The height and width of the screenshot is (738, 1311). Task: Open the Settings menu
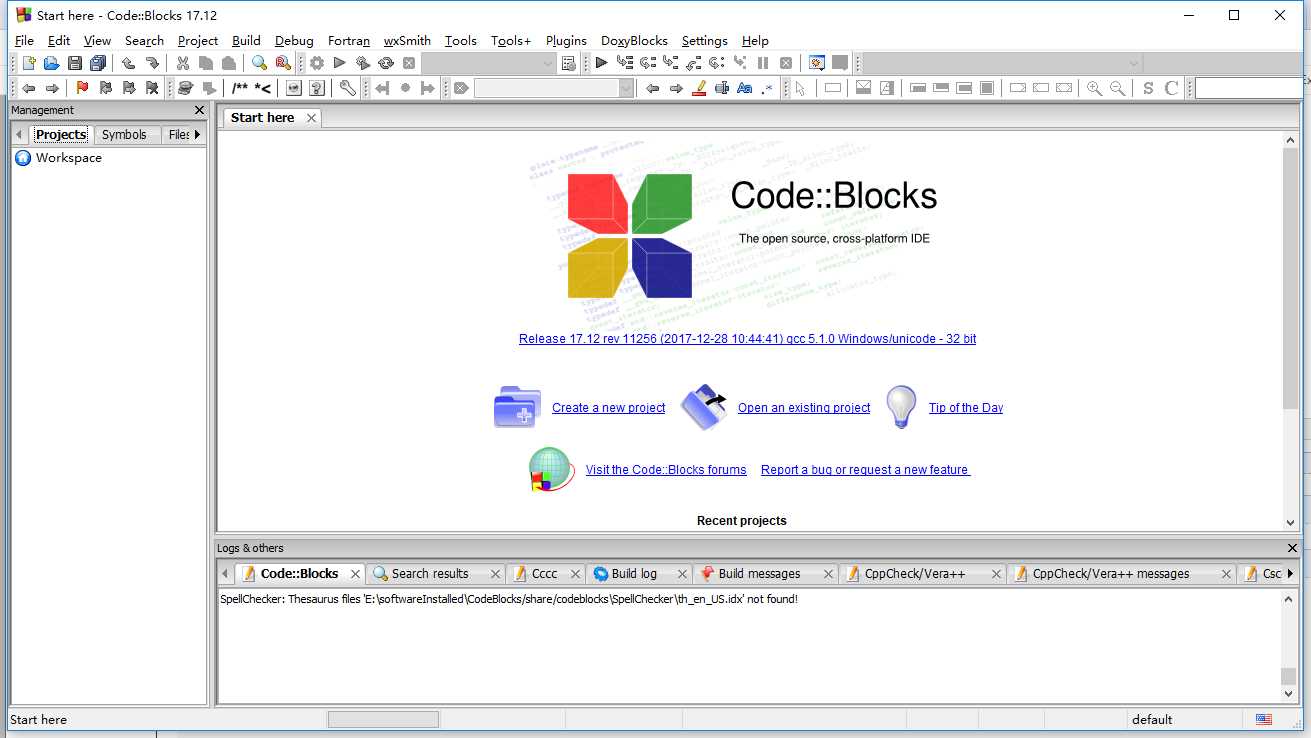pyautogui.click(x=705, y=41)
